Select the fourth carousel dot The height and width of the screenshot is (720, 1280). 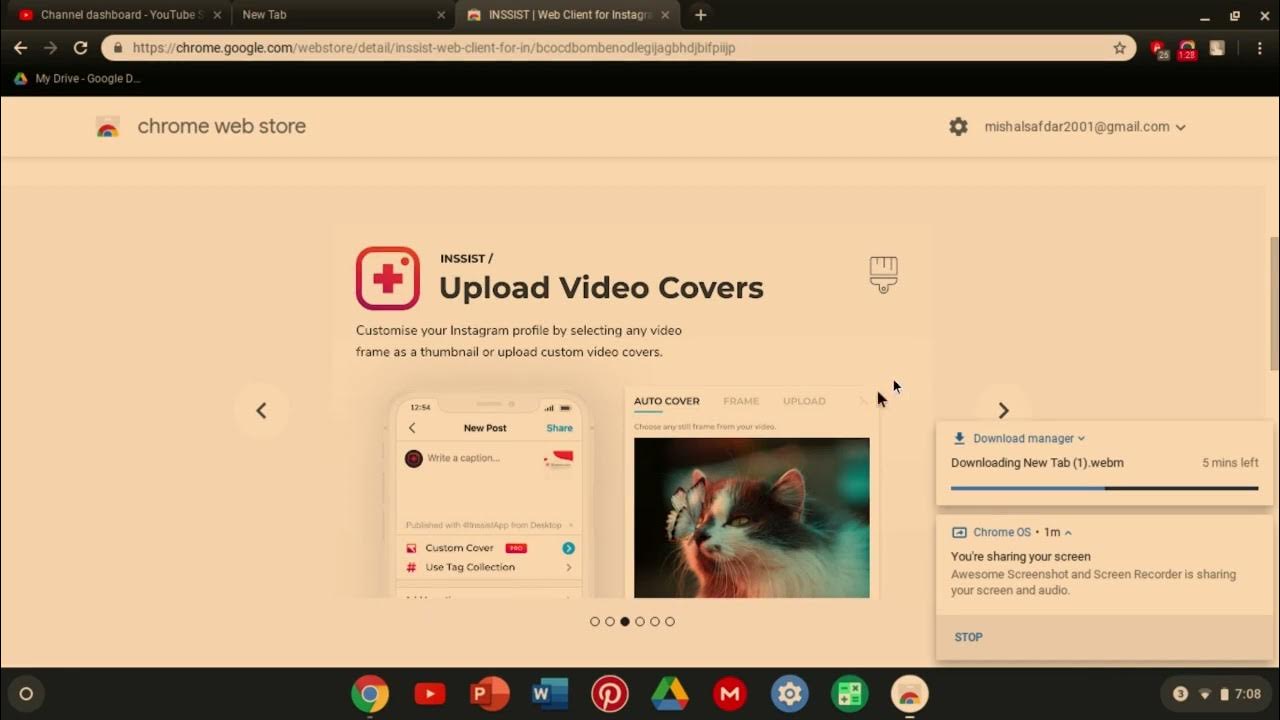click(640, 621)
